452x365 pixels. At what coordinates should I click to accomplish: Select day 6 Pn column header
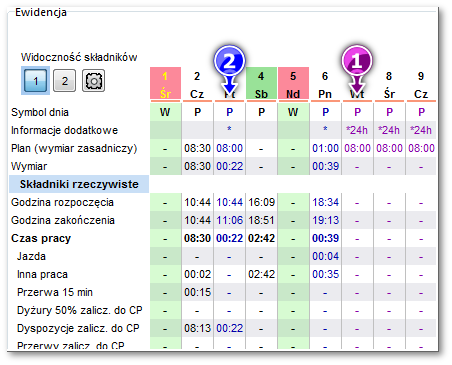[325, 84]
